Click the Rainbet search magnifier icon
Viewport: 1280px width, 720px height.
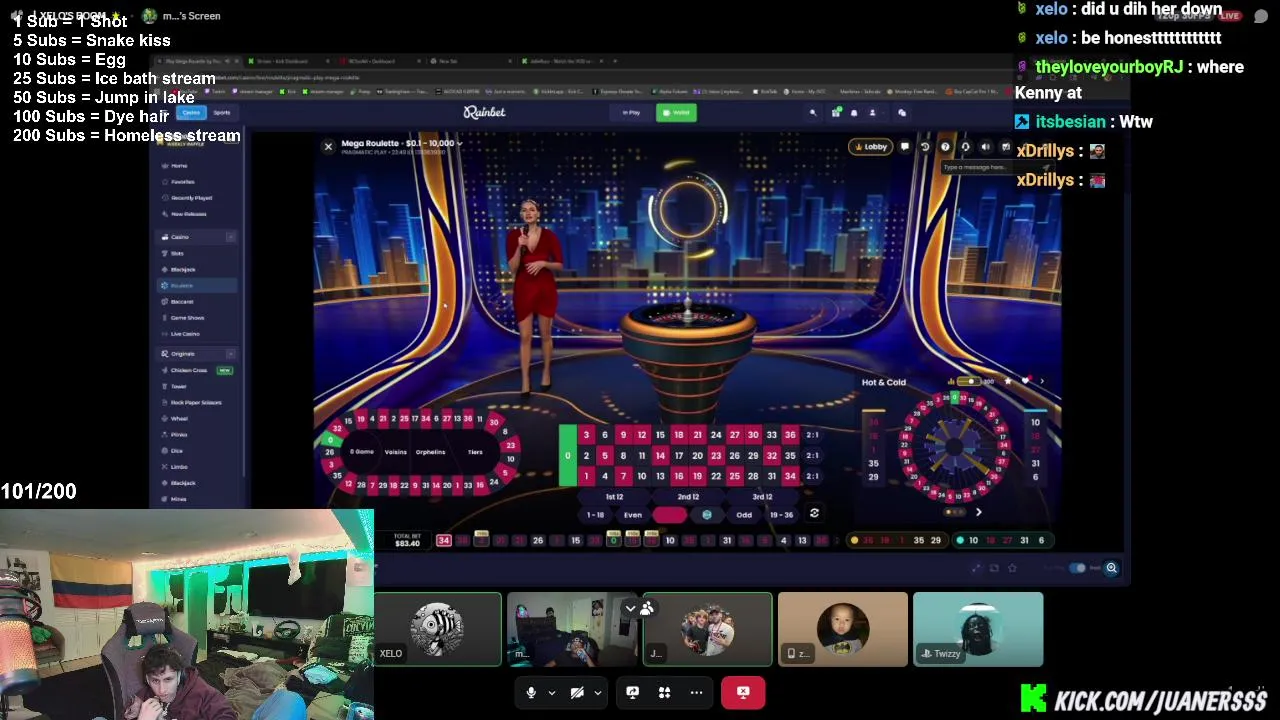point(813,112)
